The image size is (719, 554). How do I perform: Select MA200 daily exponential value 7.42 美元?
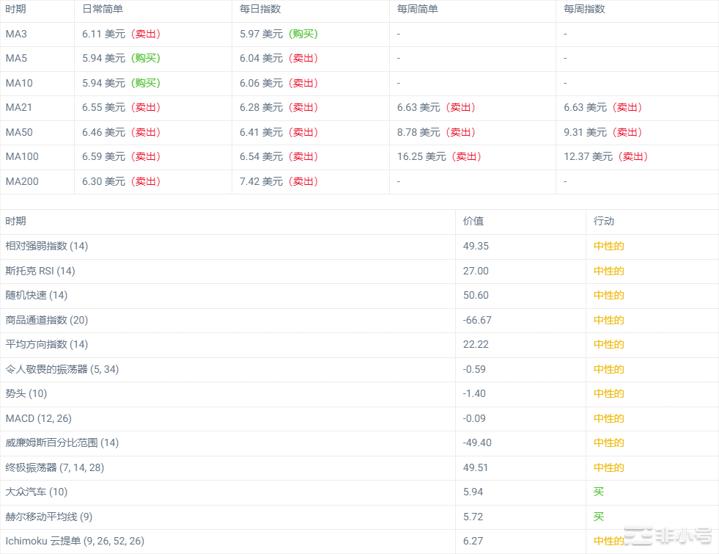261,181
